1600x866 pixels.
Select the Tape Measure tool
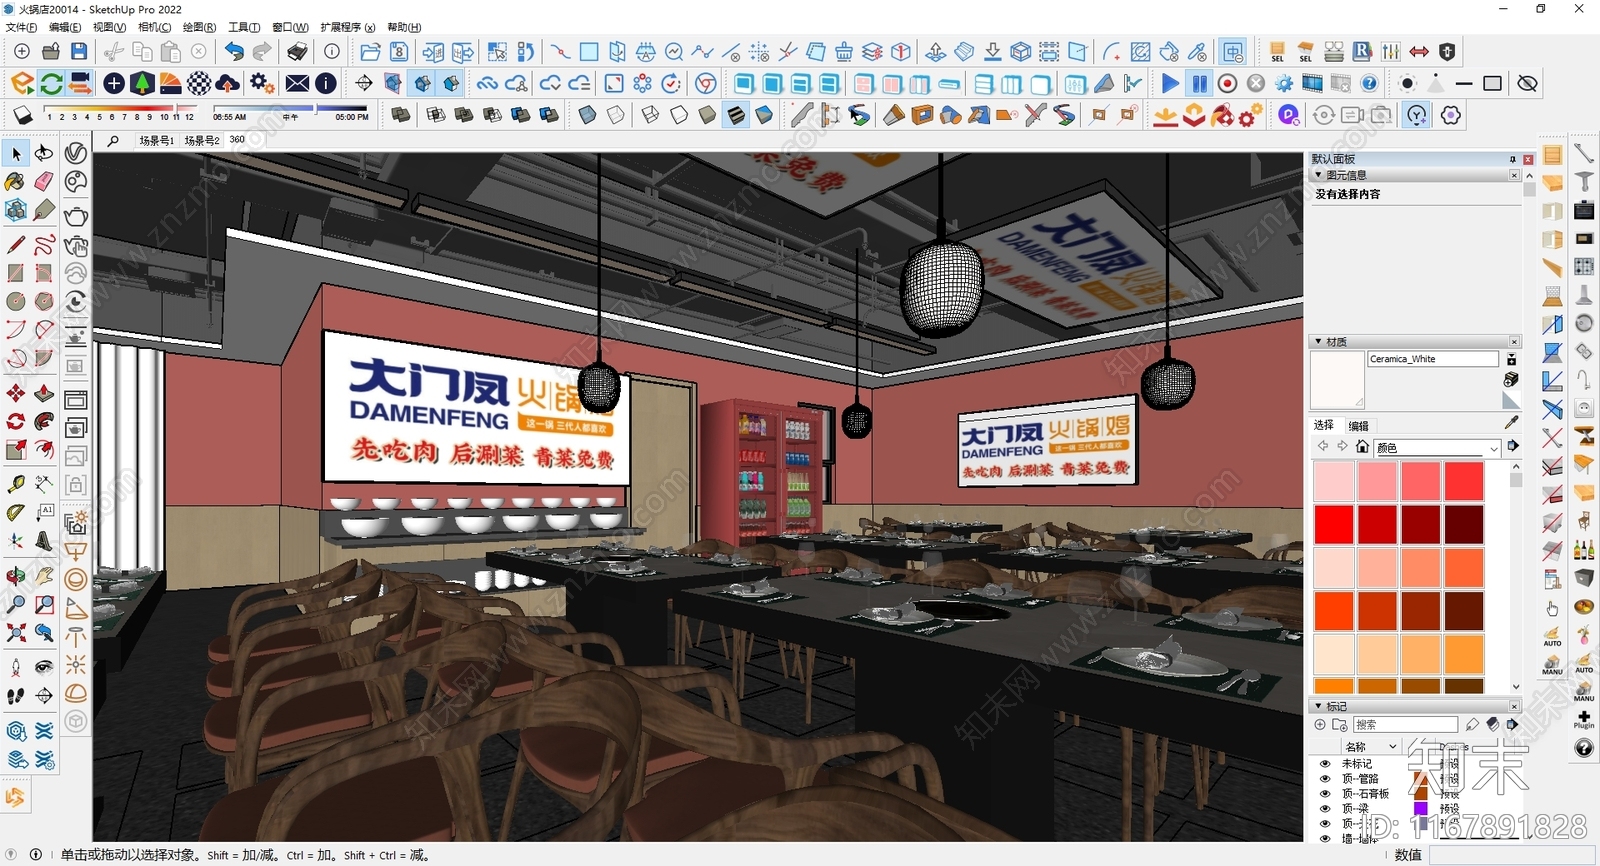point(16,484)
